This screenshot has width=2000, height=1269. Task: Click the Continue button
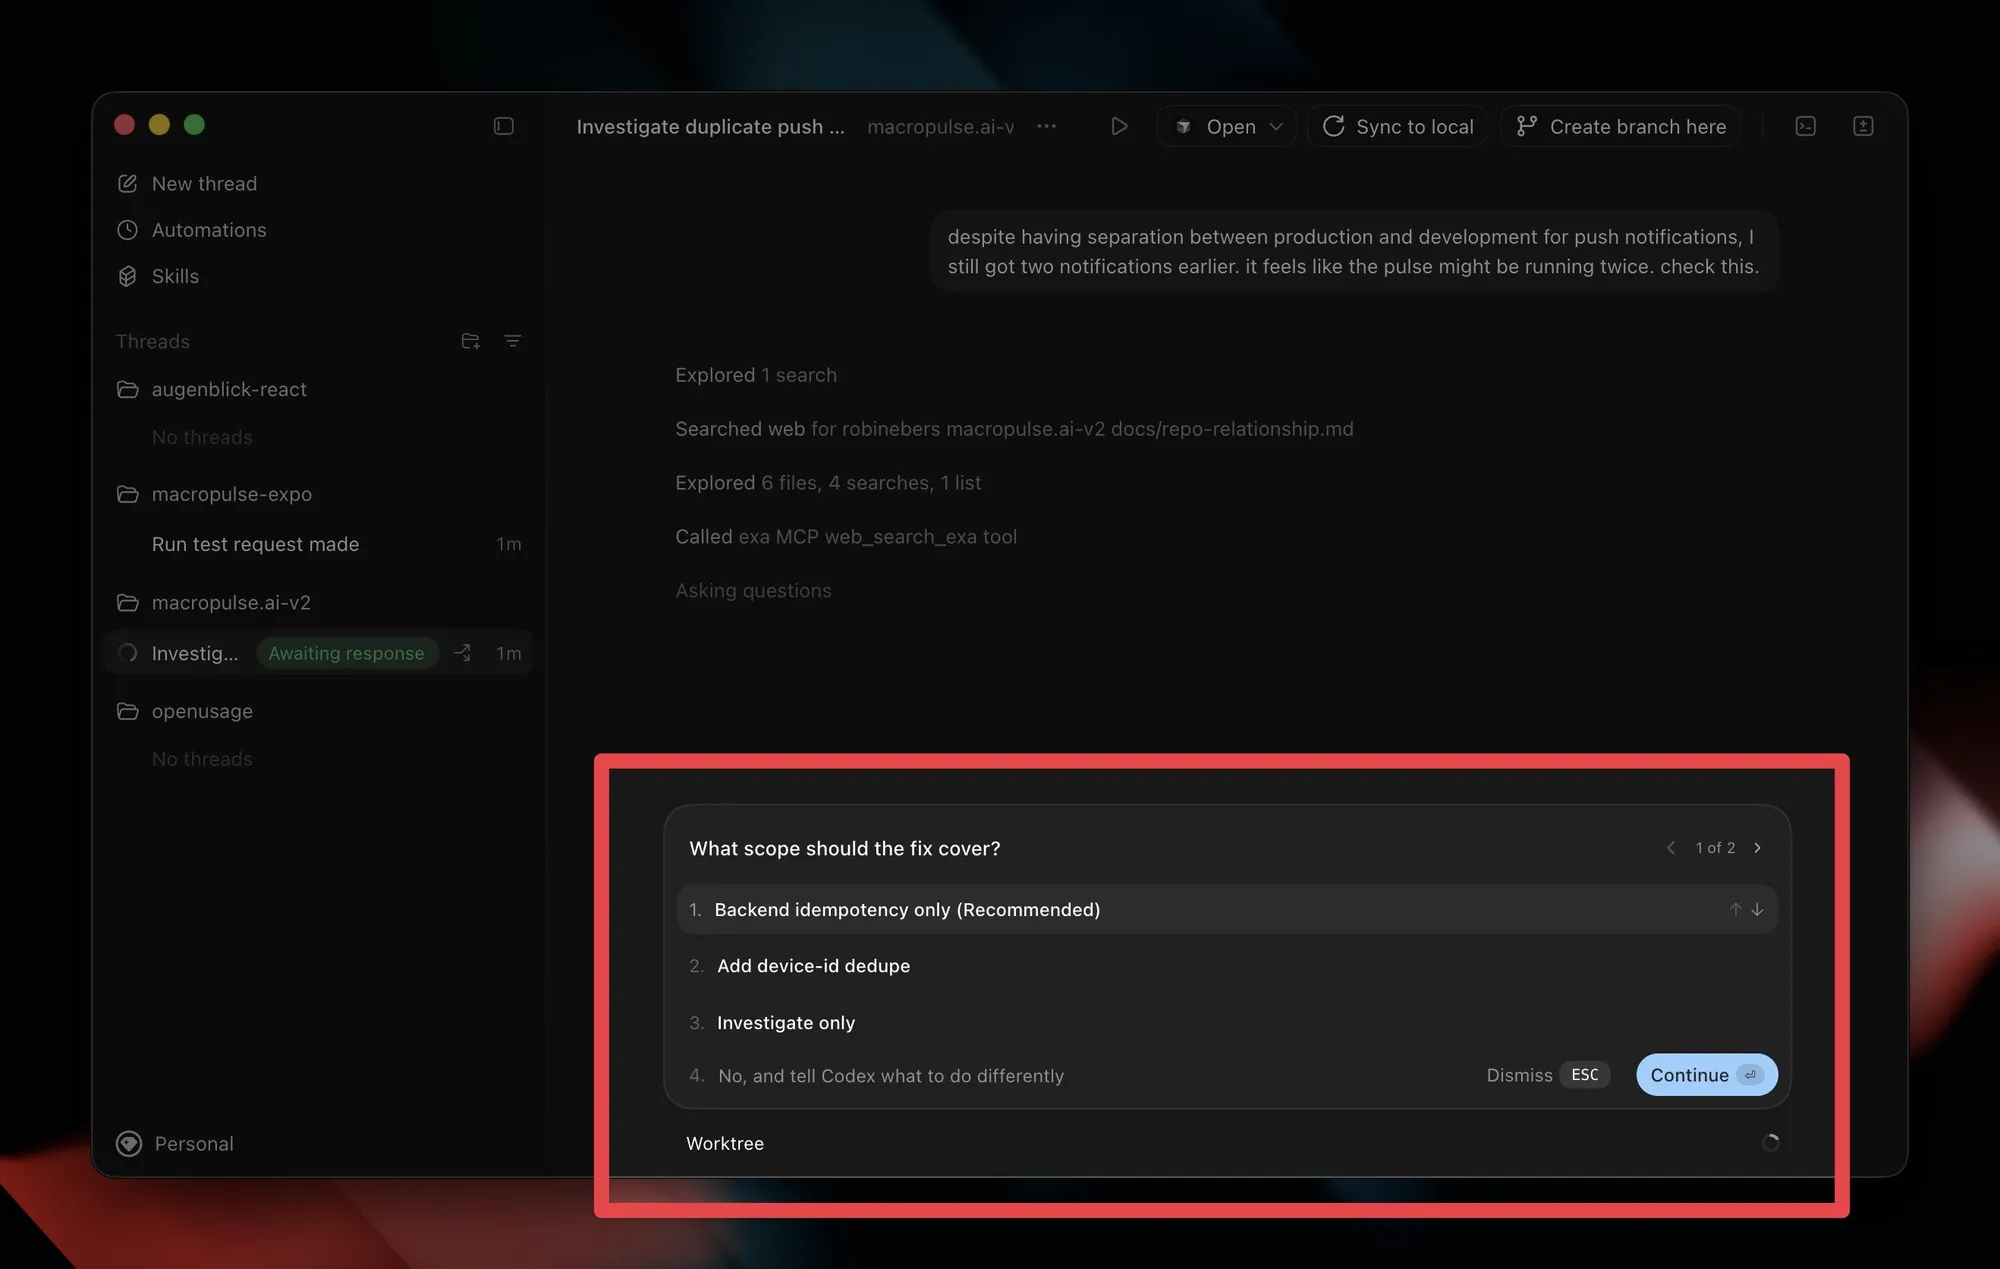click(1706, 1075)
